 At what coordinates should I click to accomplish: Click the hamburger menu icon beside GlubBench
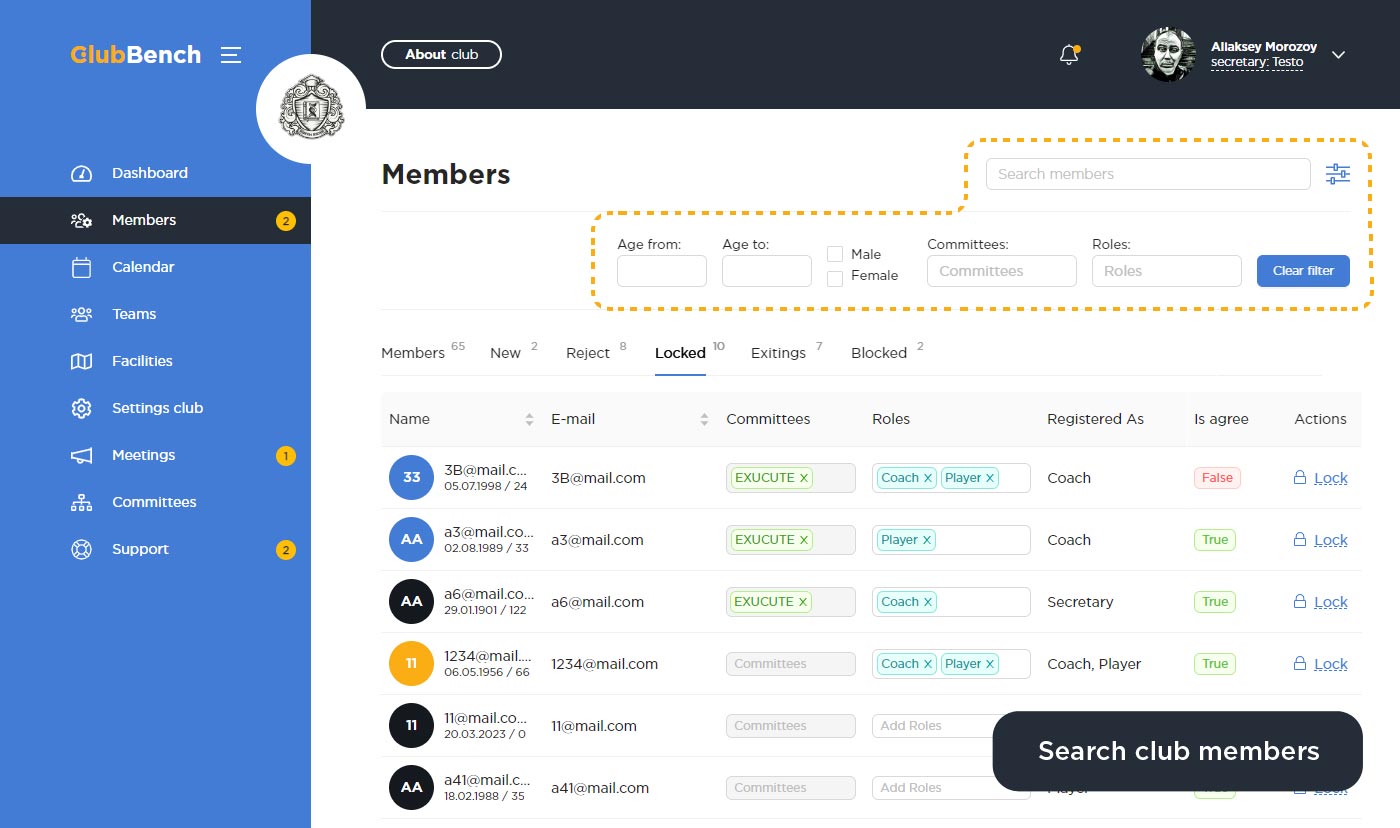tap(231, 55)
